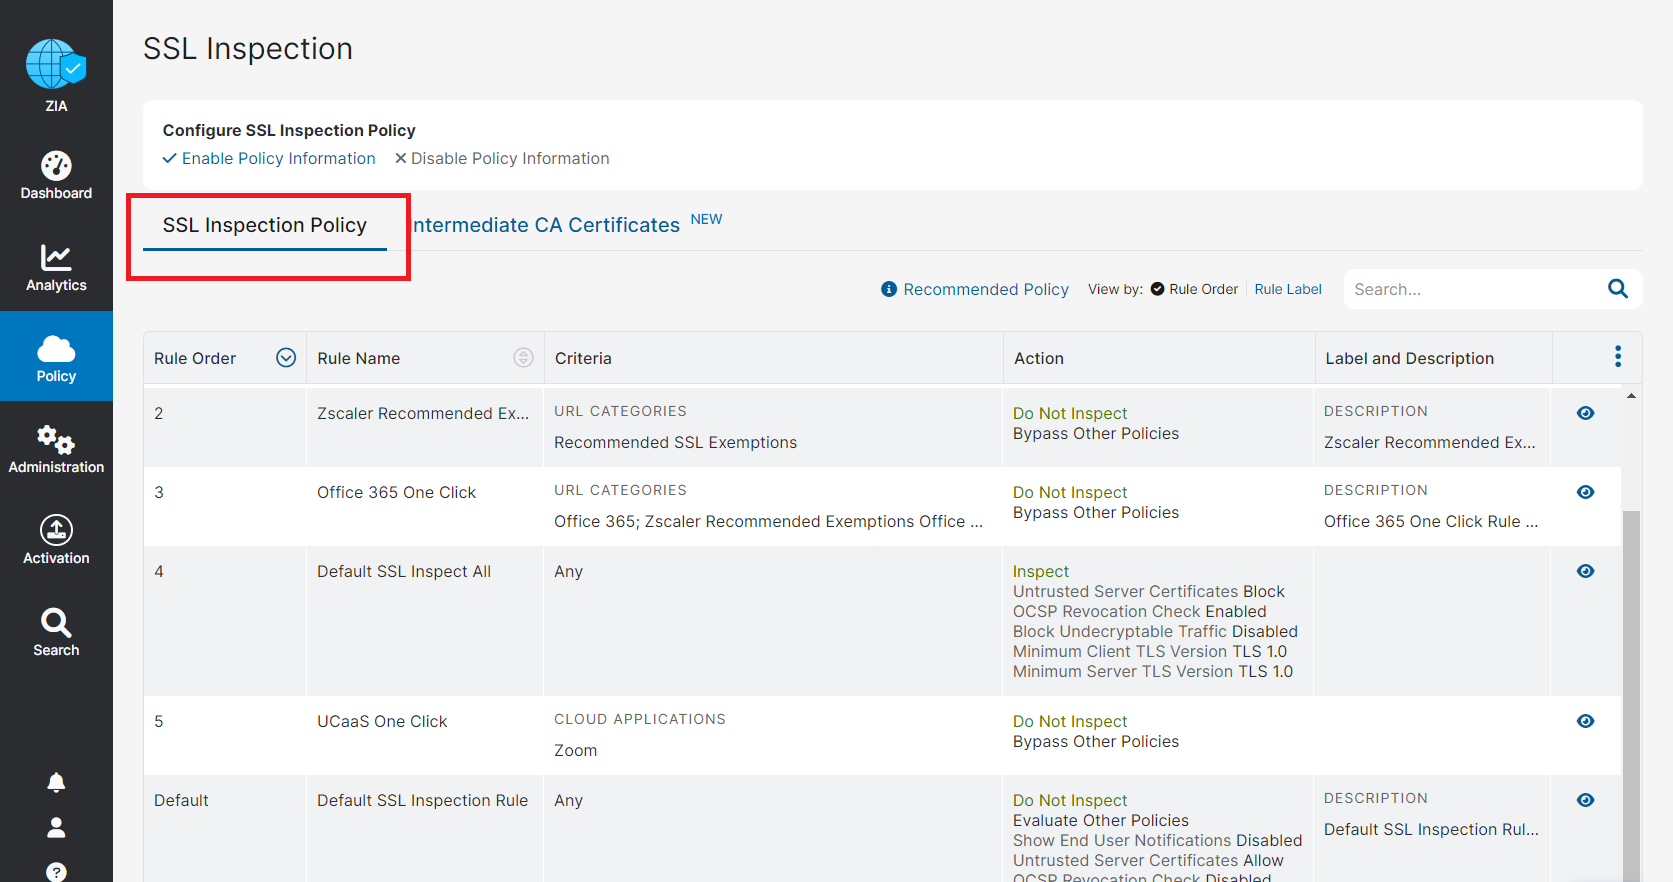1673x882 pixels.
Task: Click Enable Policy Information
Action: click(x=269, y=158)
